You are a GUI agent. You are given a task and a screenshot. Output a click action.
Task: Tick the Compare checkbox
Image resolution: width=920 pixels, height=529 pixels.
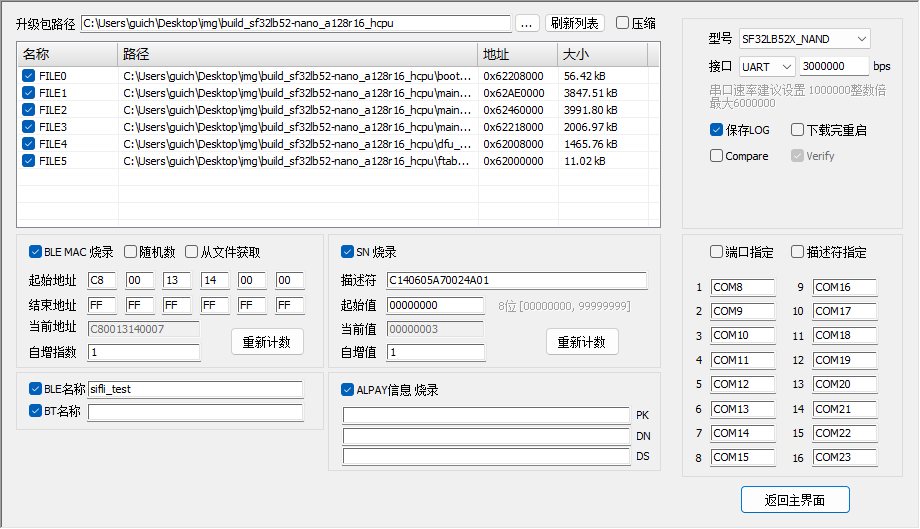tap(716, 156)
